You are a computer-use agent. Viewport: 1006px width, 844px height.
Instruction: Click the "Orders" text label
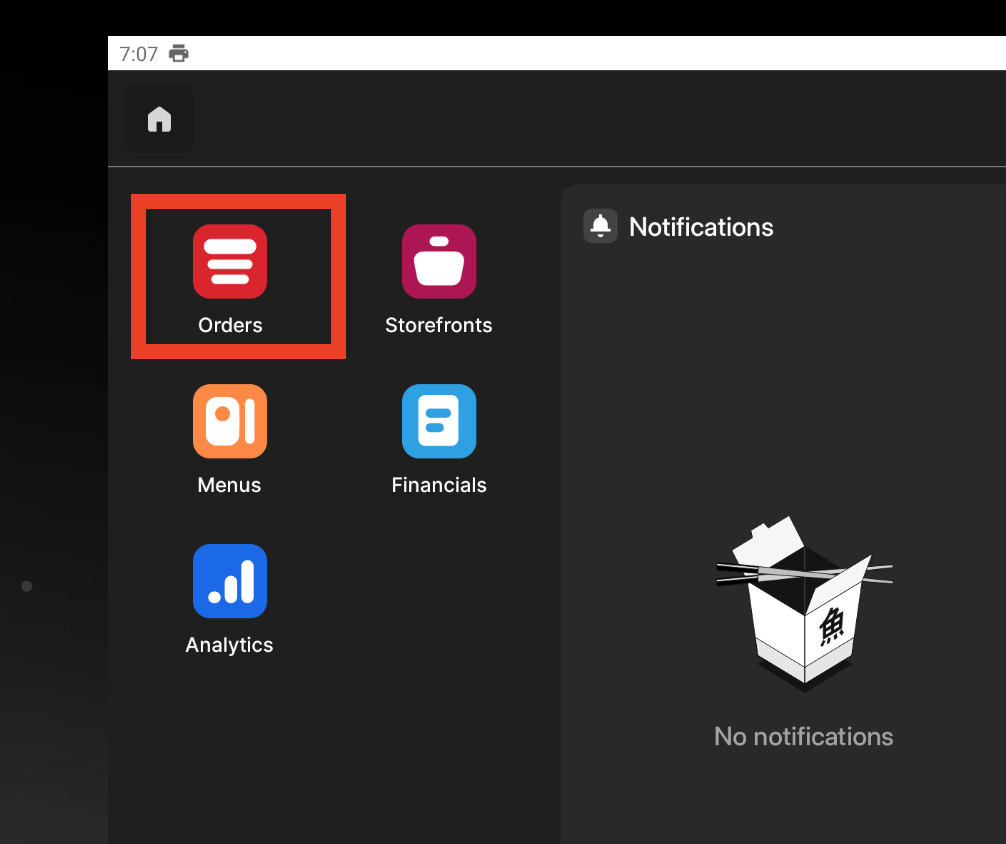point(230,325)
